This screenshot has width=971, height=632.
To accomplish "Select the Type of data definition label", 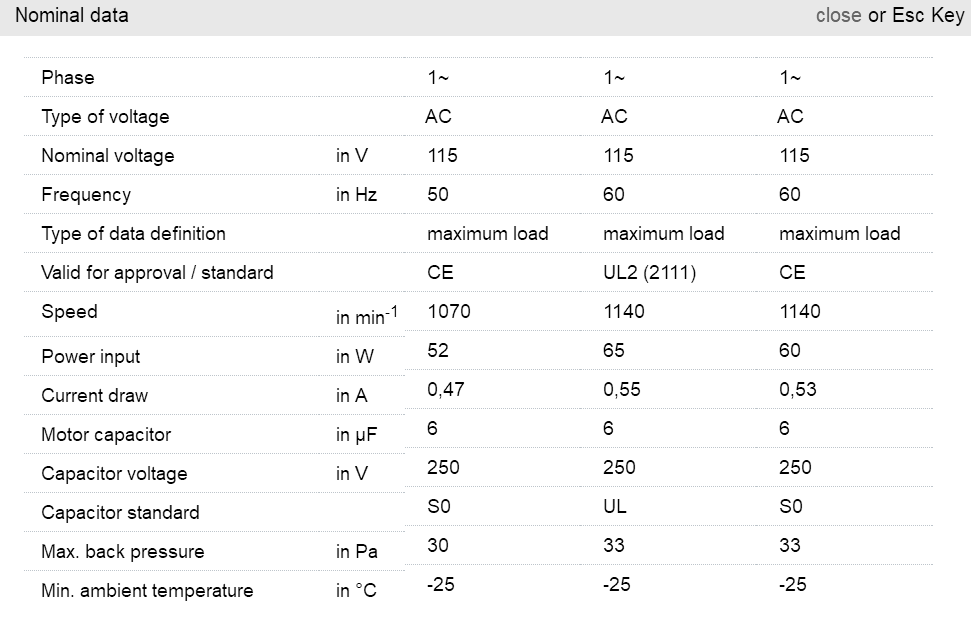I will [133, 234].
